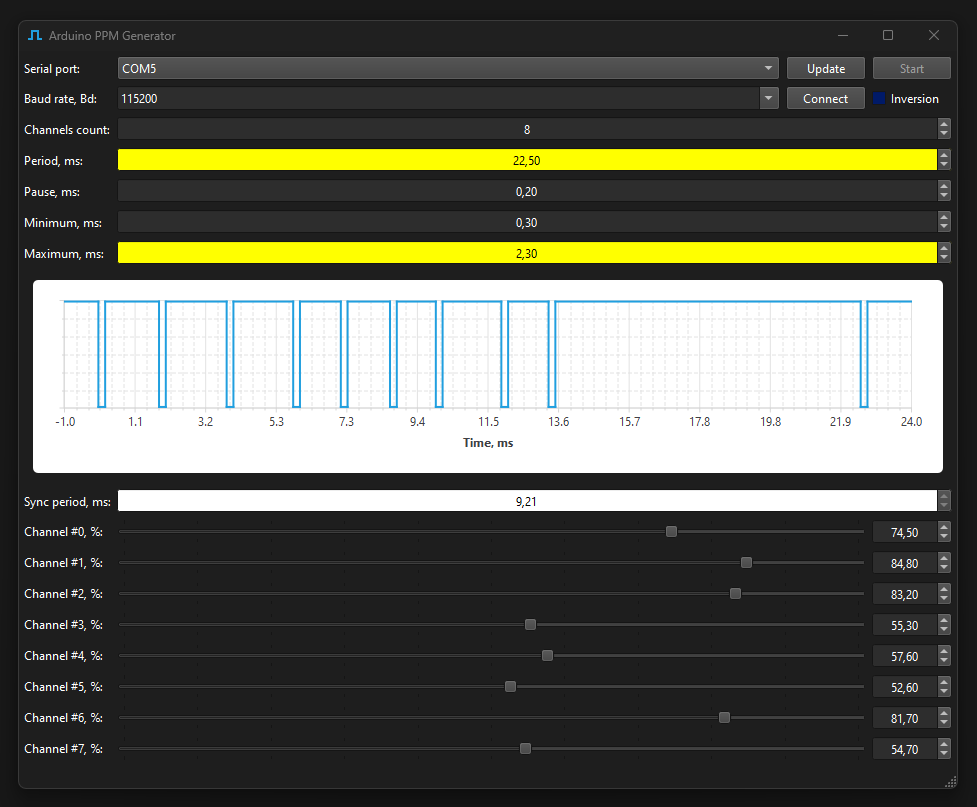Viewport: 977px width, 807px height.
Task: Increase Period with up arrow
Action: pyautogui.click(x=944, y=155)
